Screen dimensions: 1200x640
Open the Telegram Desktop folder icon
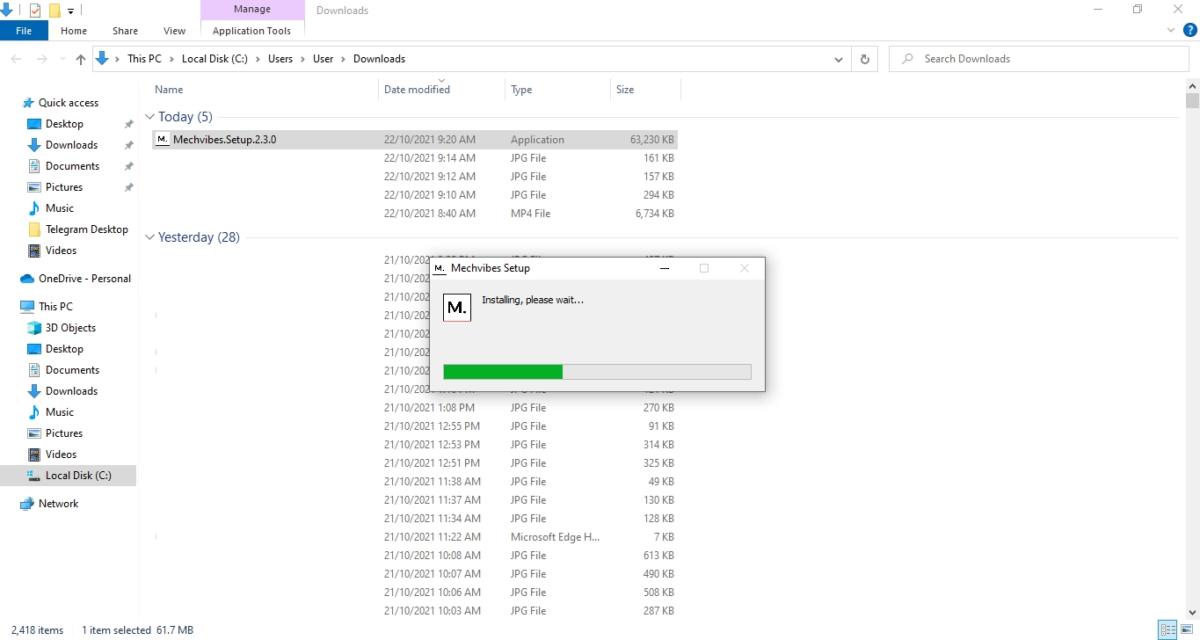tap(34, 229)
